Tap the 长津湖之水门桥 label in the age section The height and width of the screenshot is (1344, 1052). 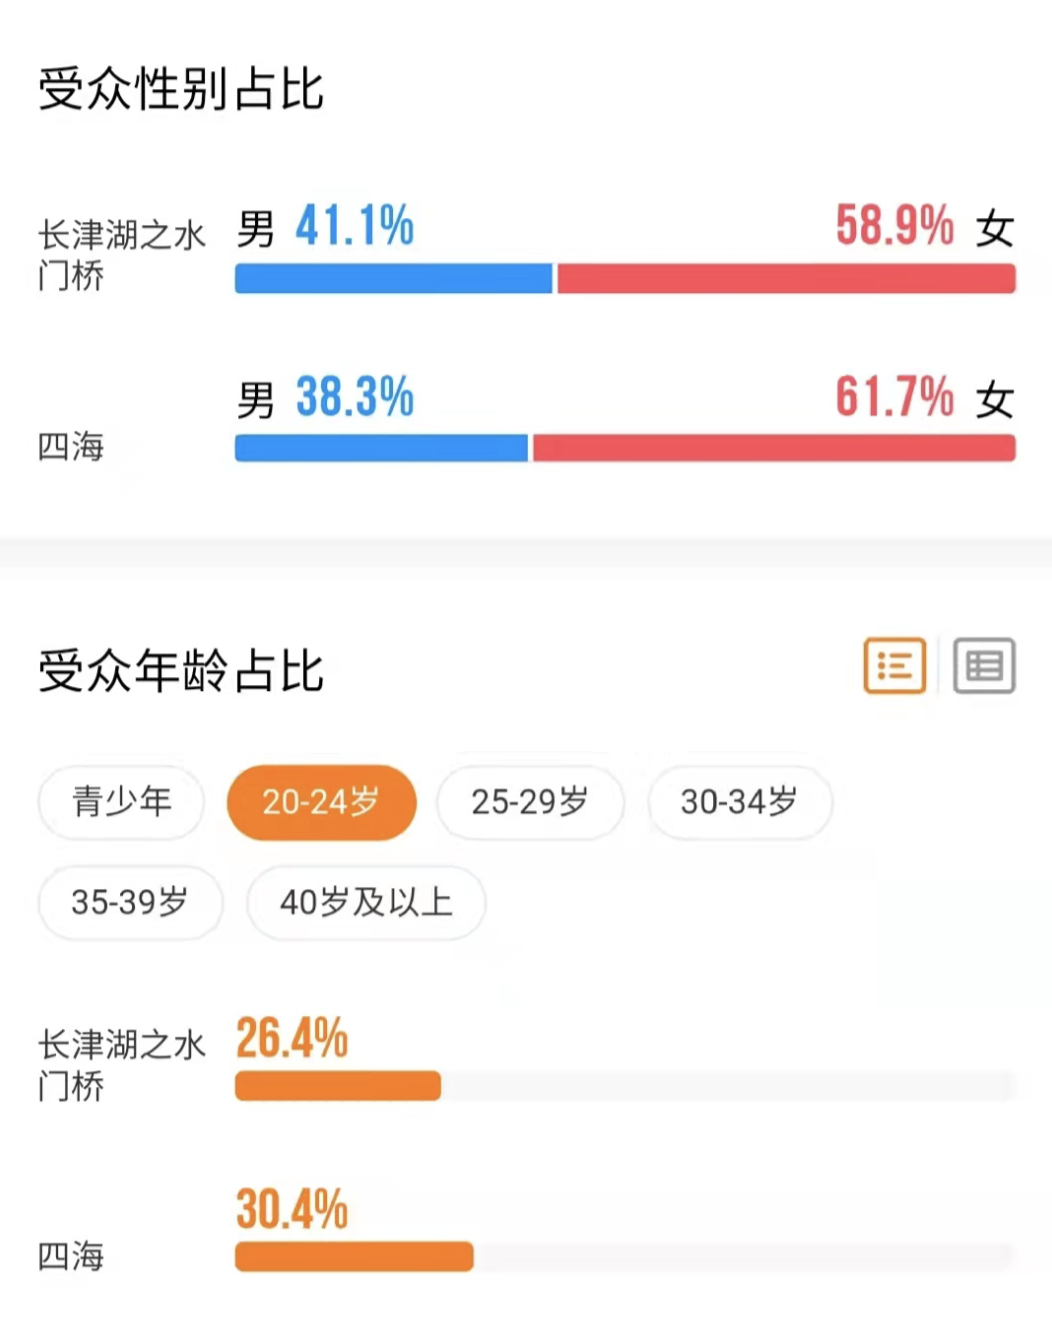121,1065
